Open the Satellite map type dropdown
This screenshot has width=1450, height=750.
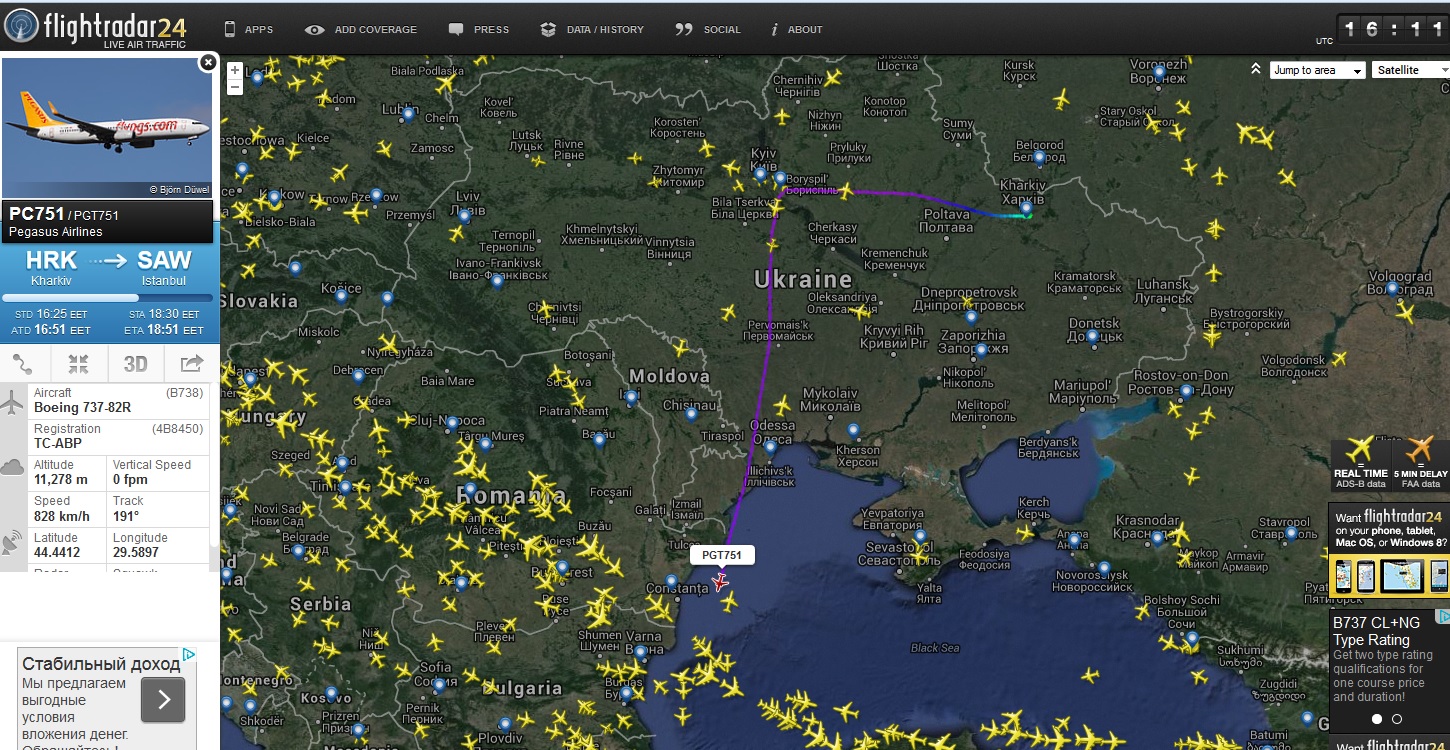click(x=1410, y=70)
